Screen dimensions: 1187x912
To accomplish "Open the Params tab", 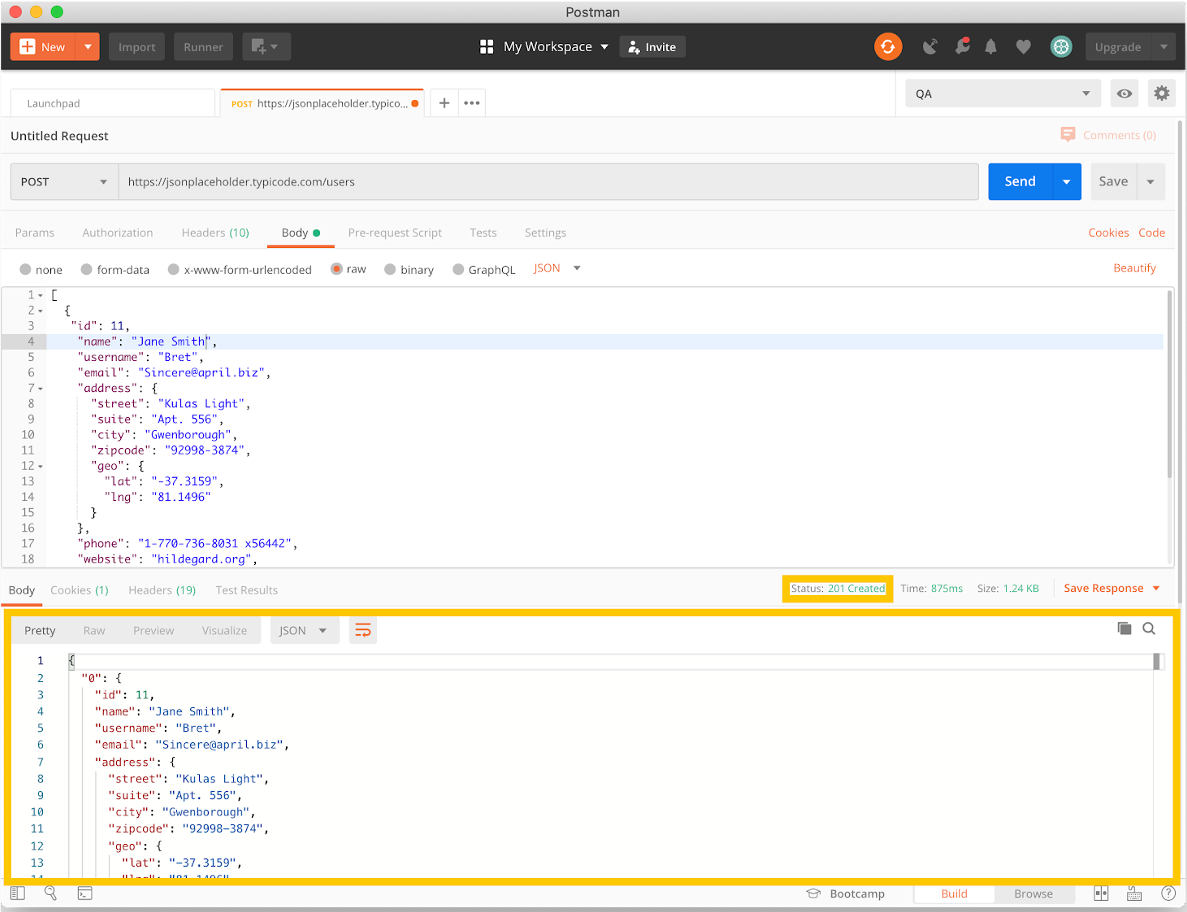I will click(35, 232).
